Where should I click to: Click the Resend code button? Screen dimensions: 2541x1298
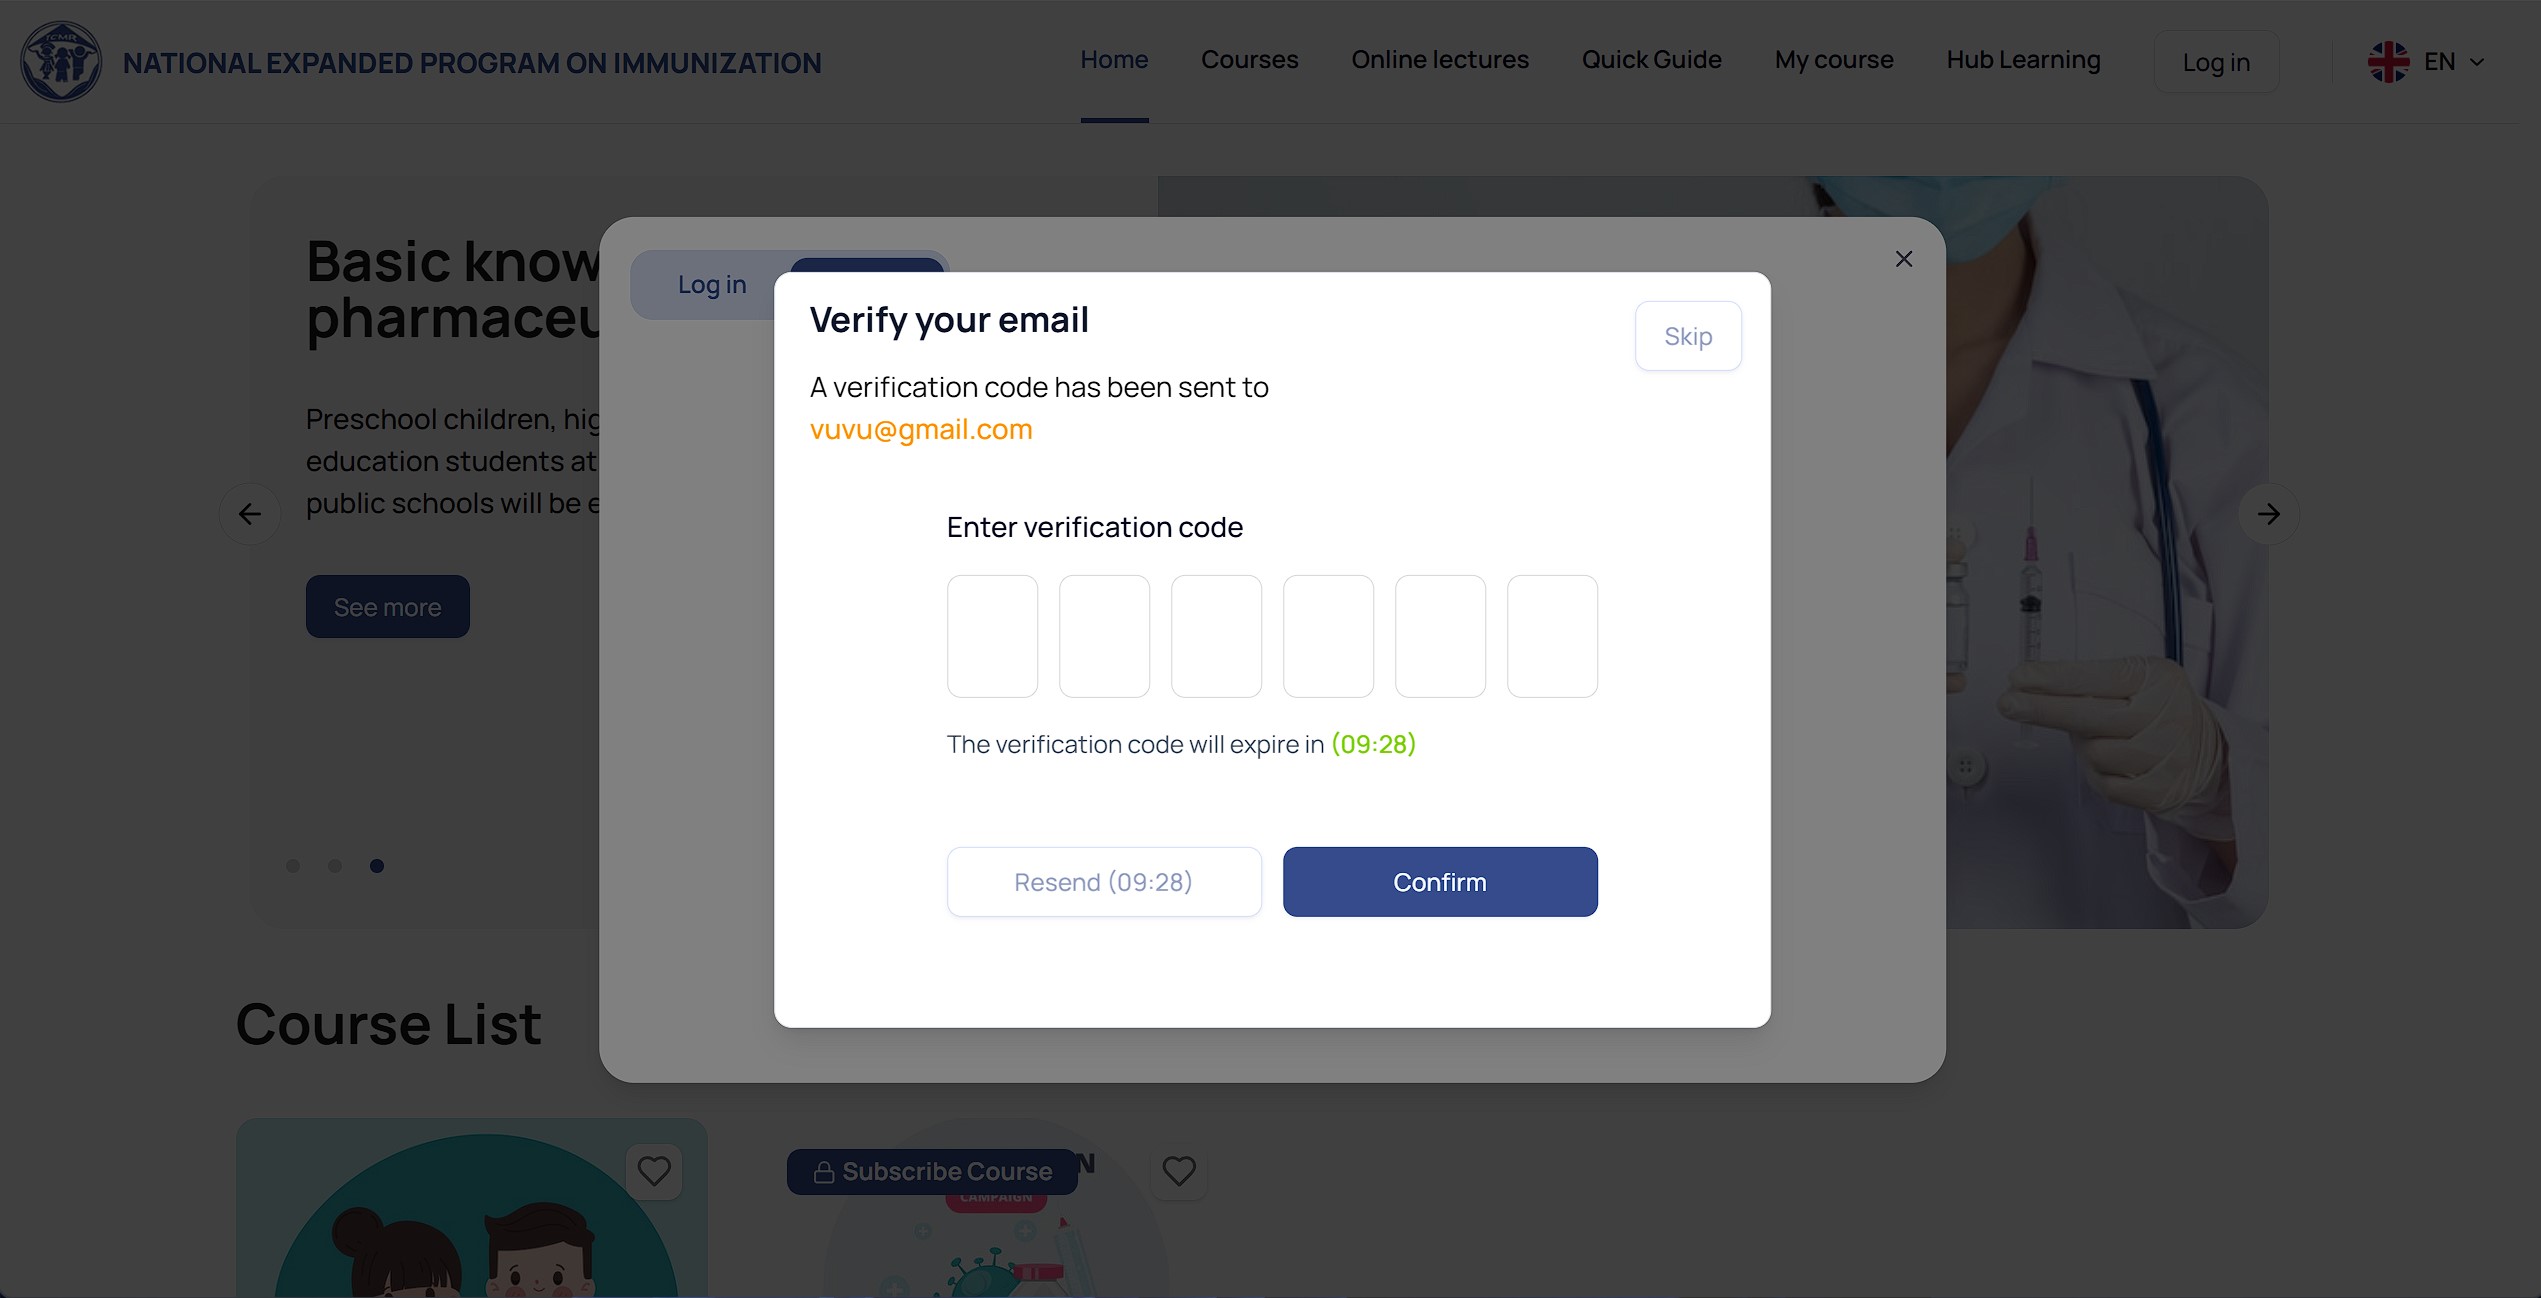click(1103, 882)
